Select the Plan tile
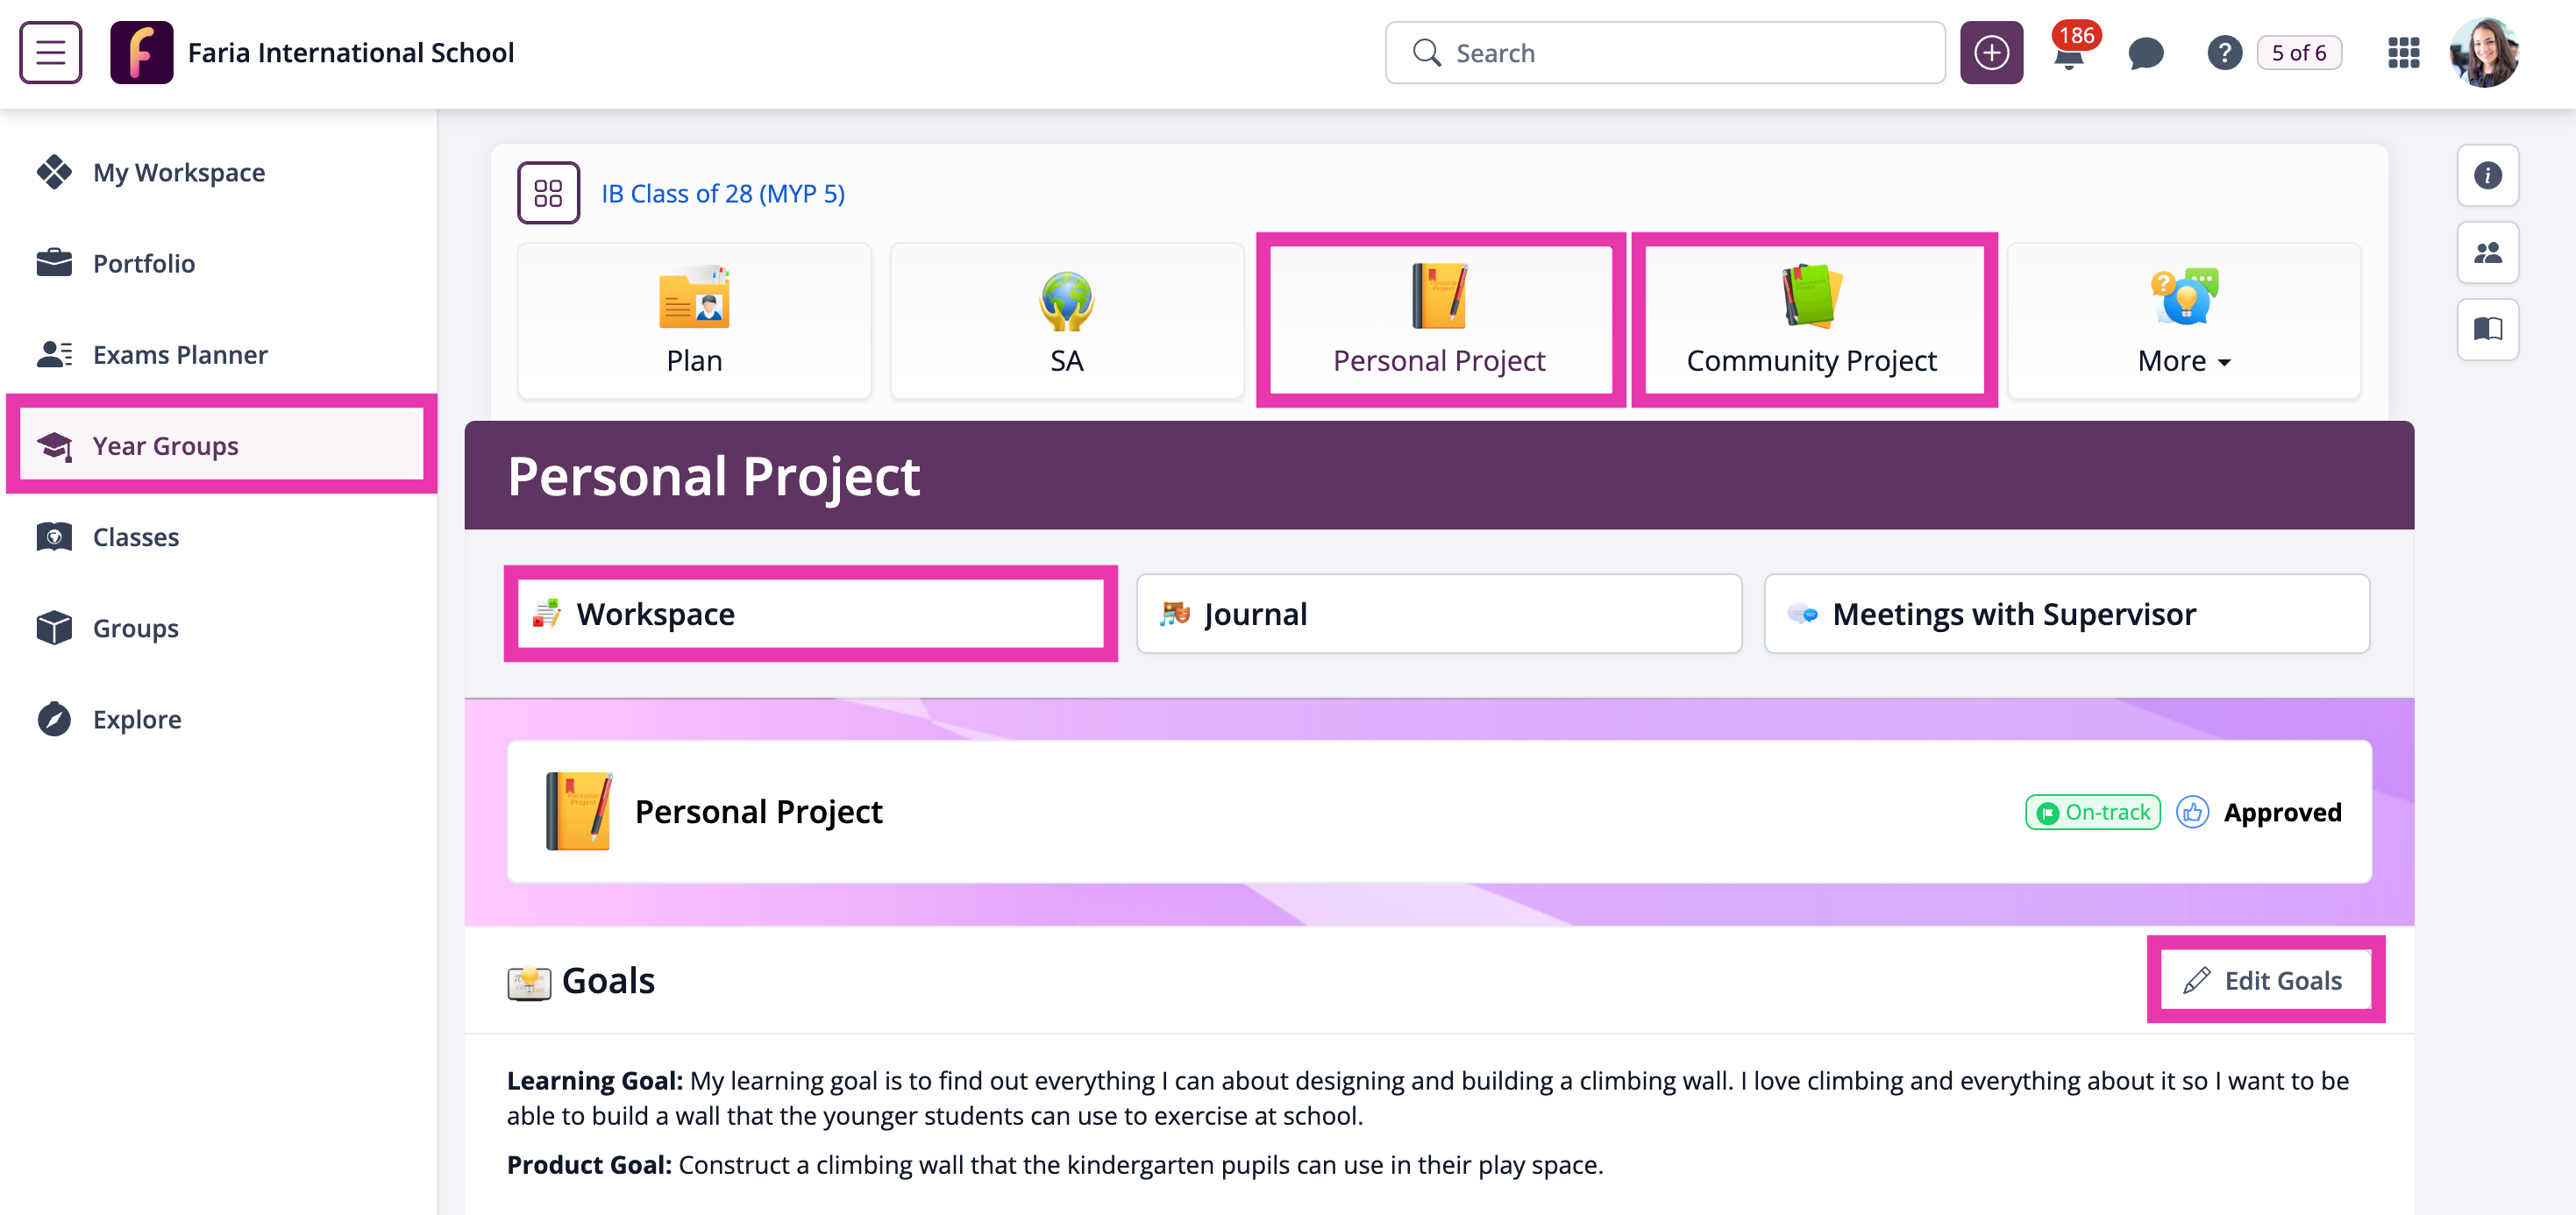The width and height of the screenshot is (2576, 1215). pyautogui.click(x=694, y=321)
